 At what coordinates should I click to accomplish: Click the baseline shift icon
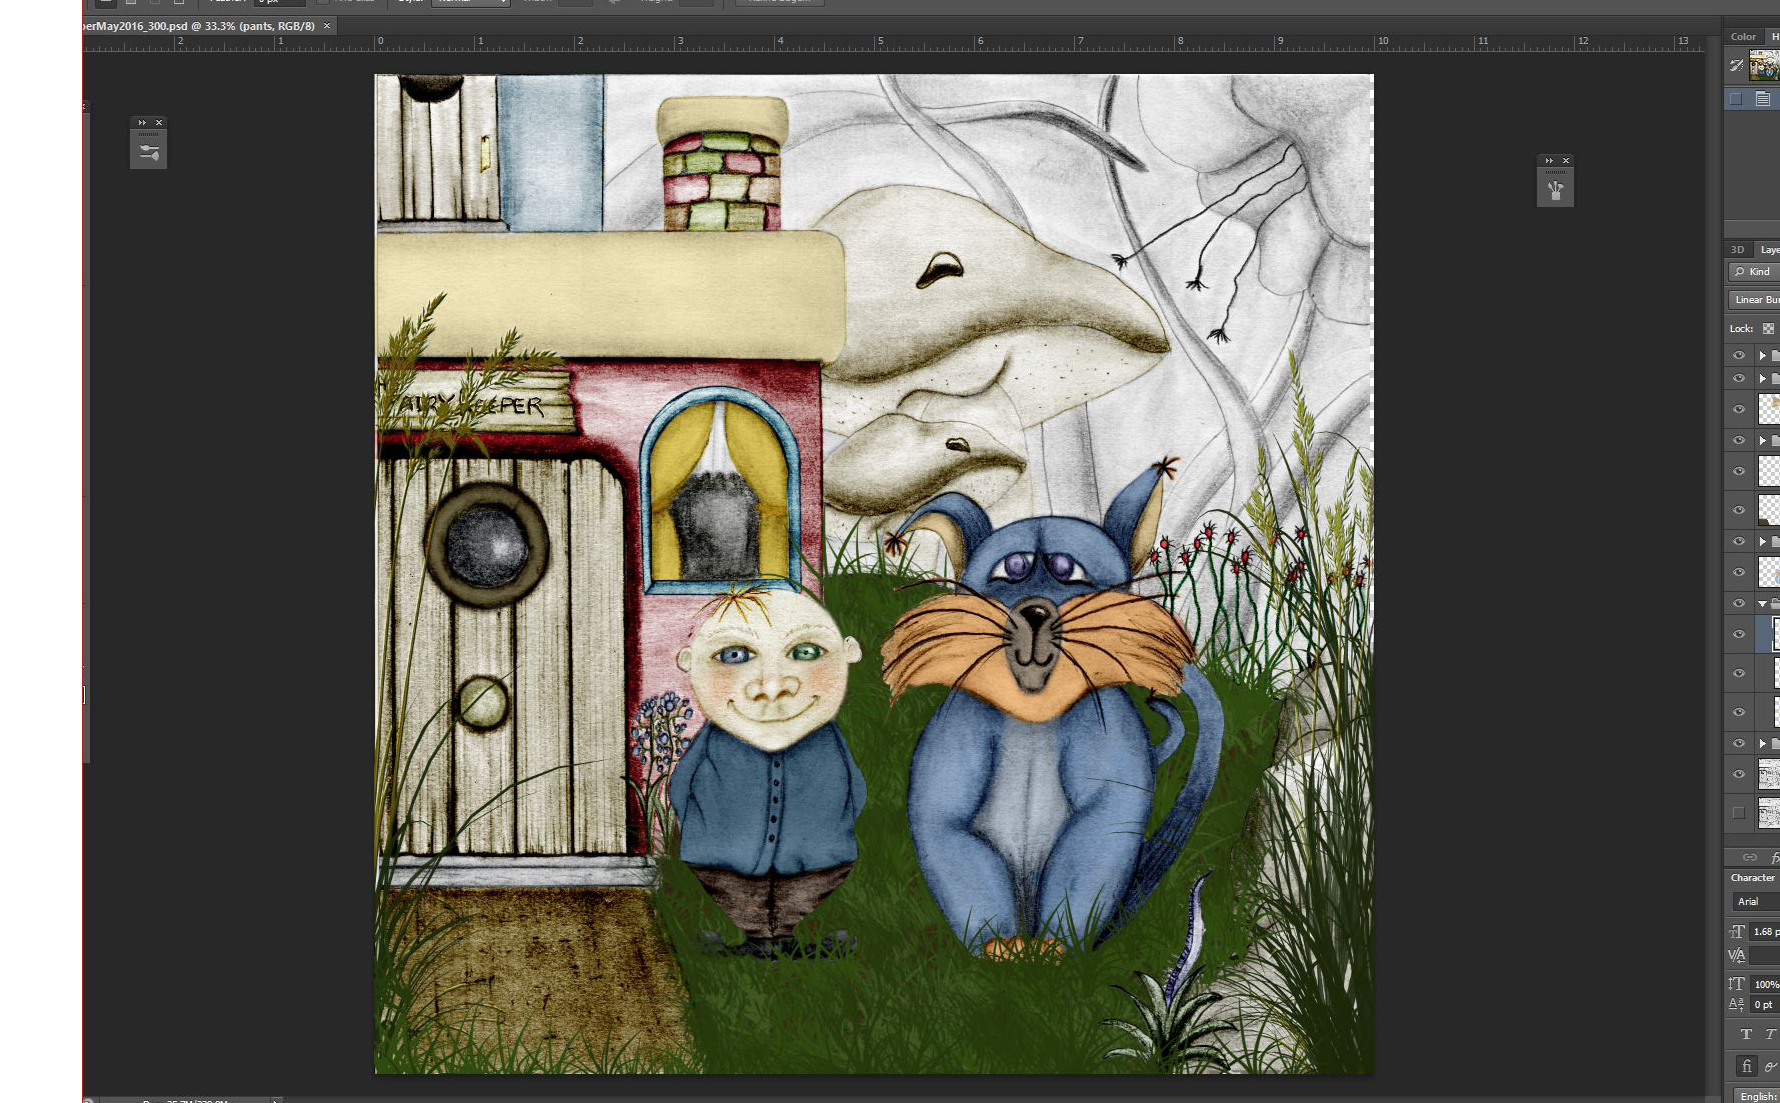click(x=1737, y=1005)
